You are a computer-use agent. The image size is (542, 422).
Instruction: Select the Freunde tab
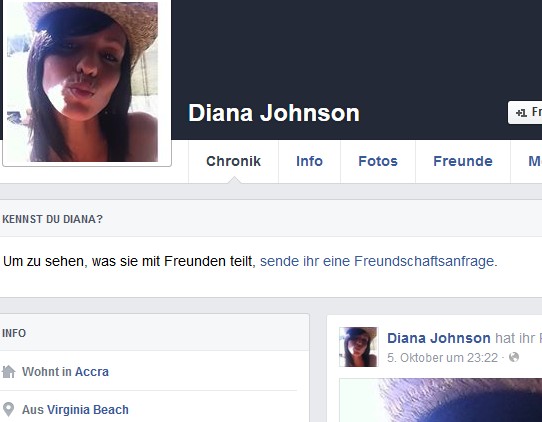463,161
